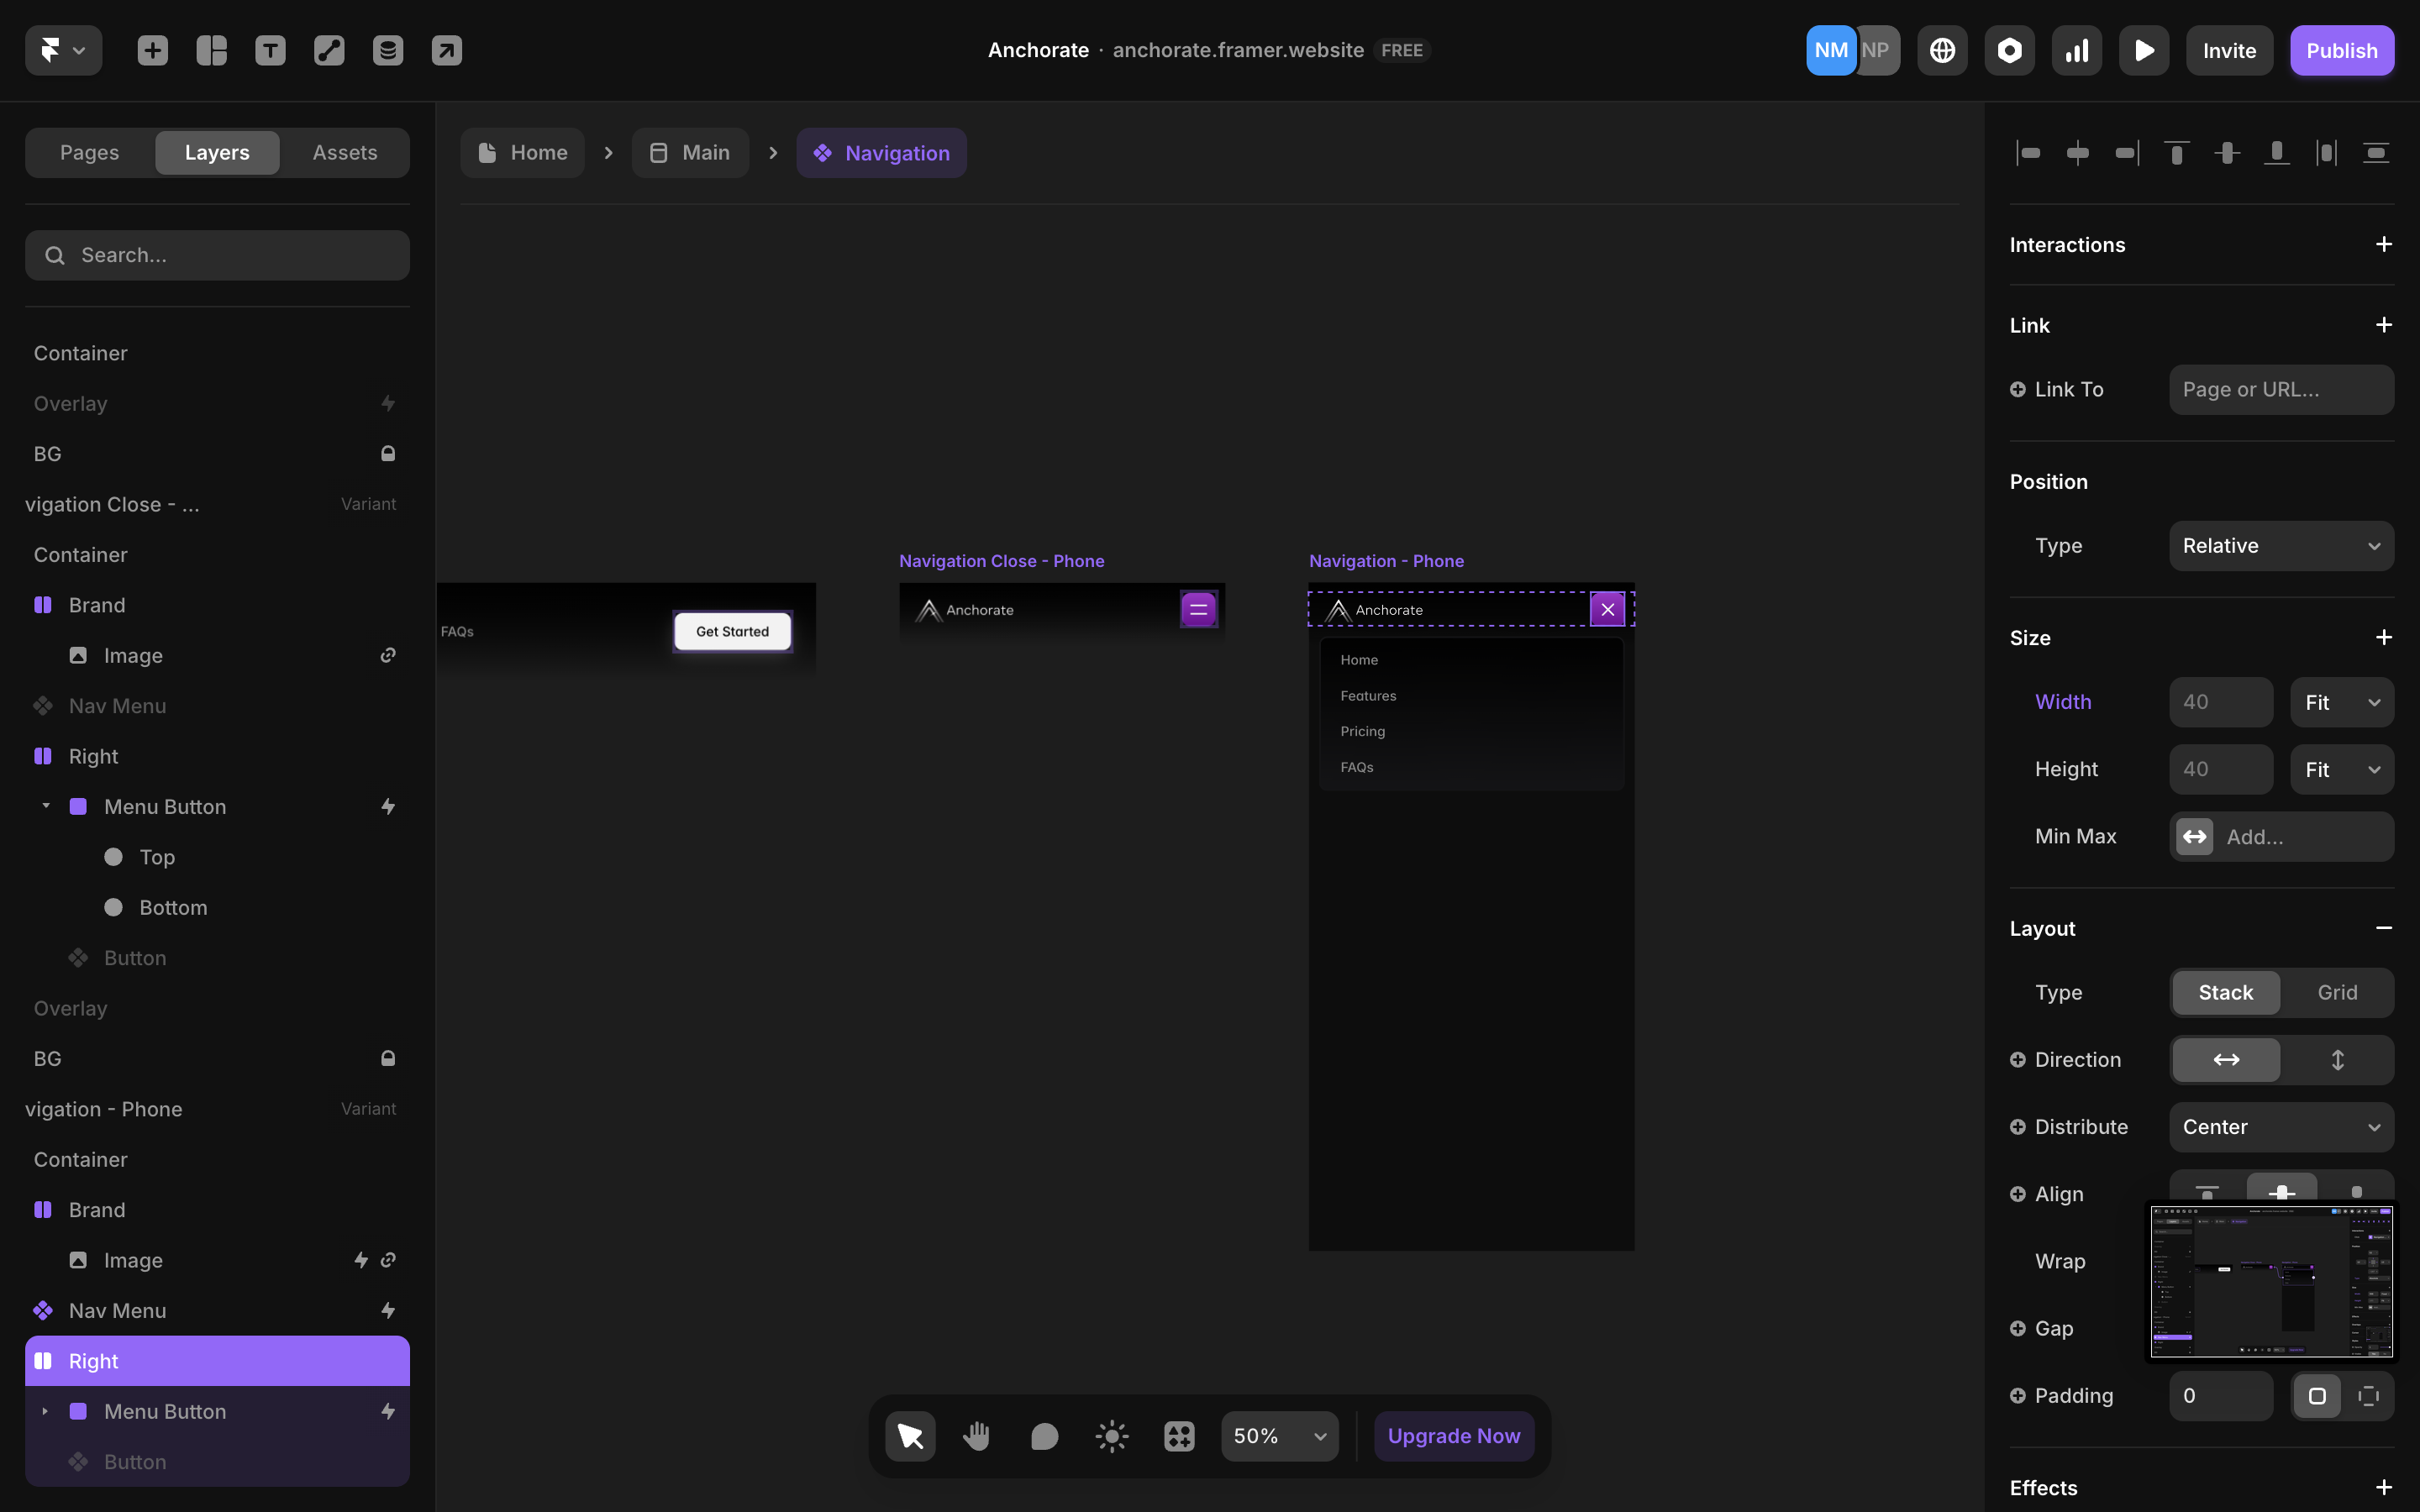Click the Insert plus icon in top toolbar
Viewport: 2420px width, 1512px height.
click(152, 50)
